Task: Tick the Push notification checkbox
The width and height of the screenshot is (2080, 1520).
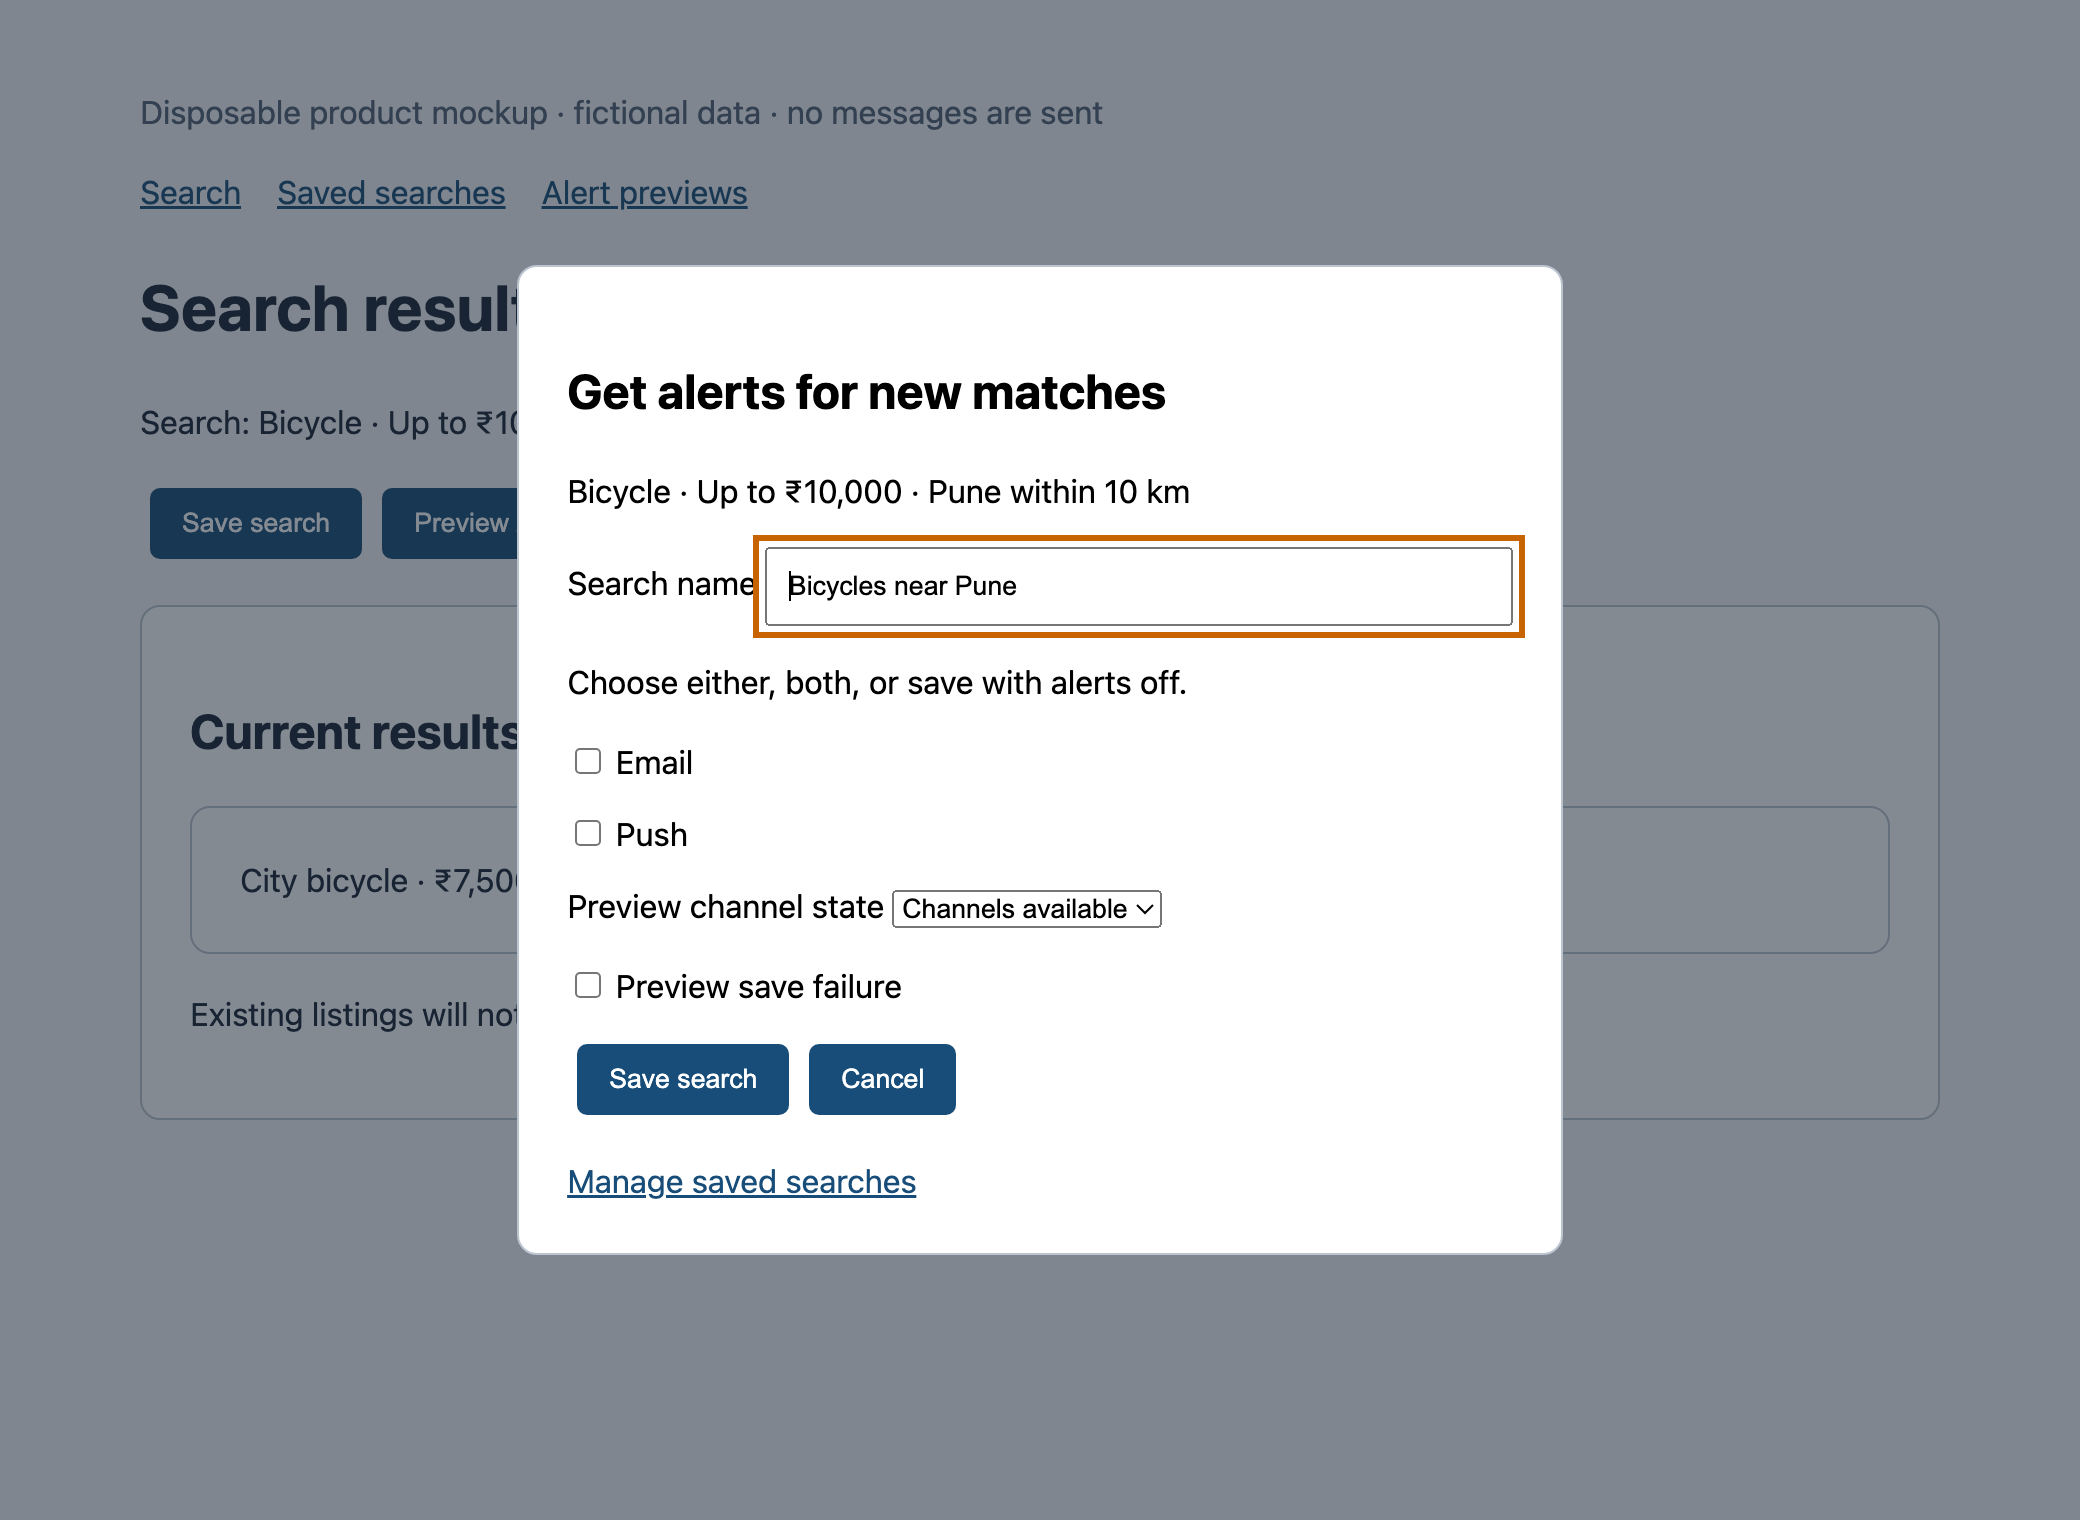Action: click(x=588, y=834)
